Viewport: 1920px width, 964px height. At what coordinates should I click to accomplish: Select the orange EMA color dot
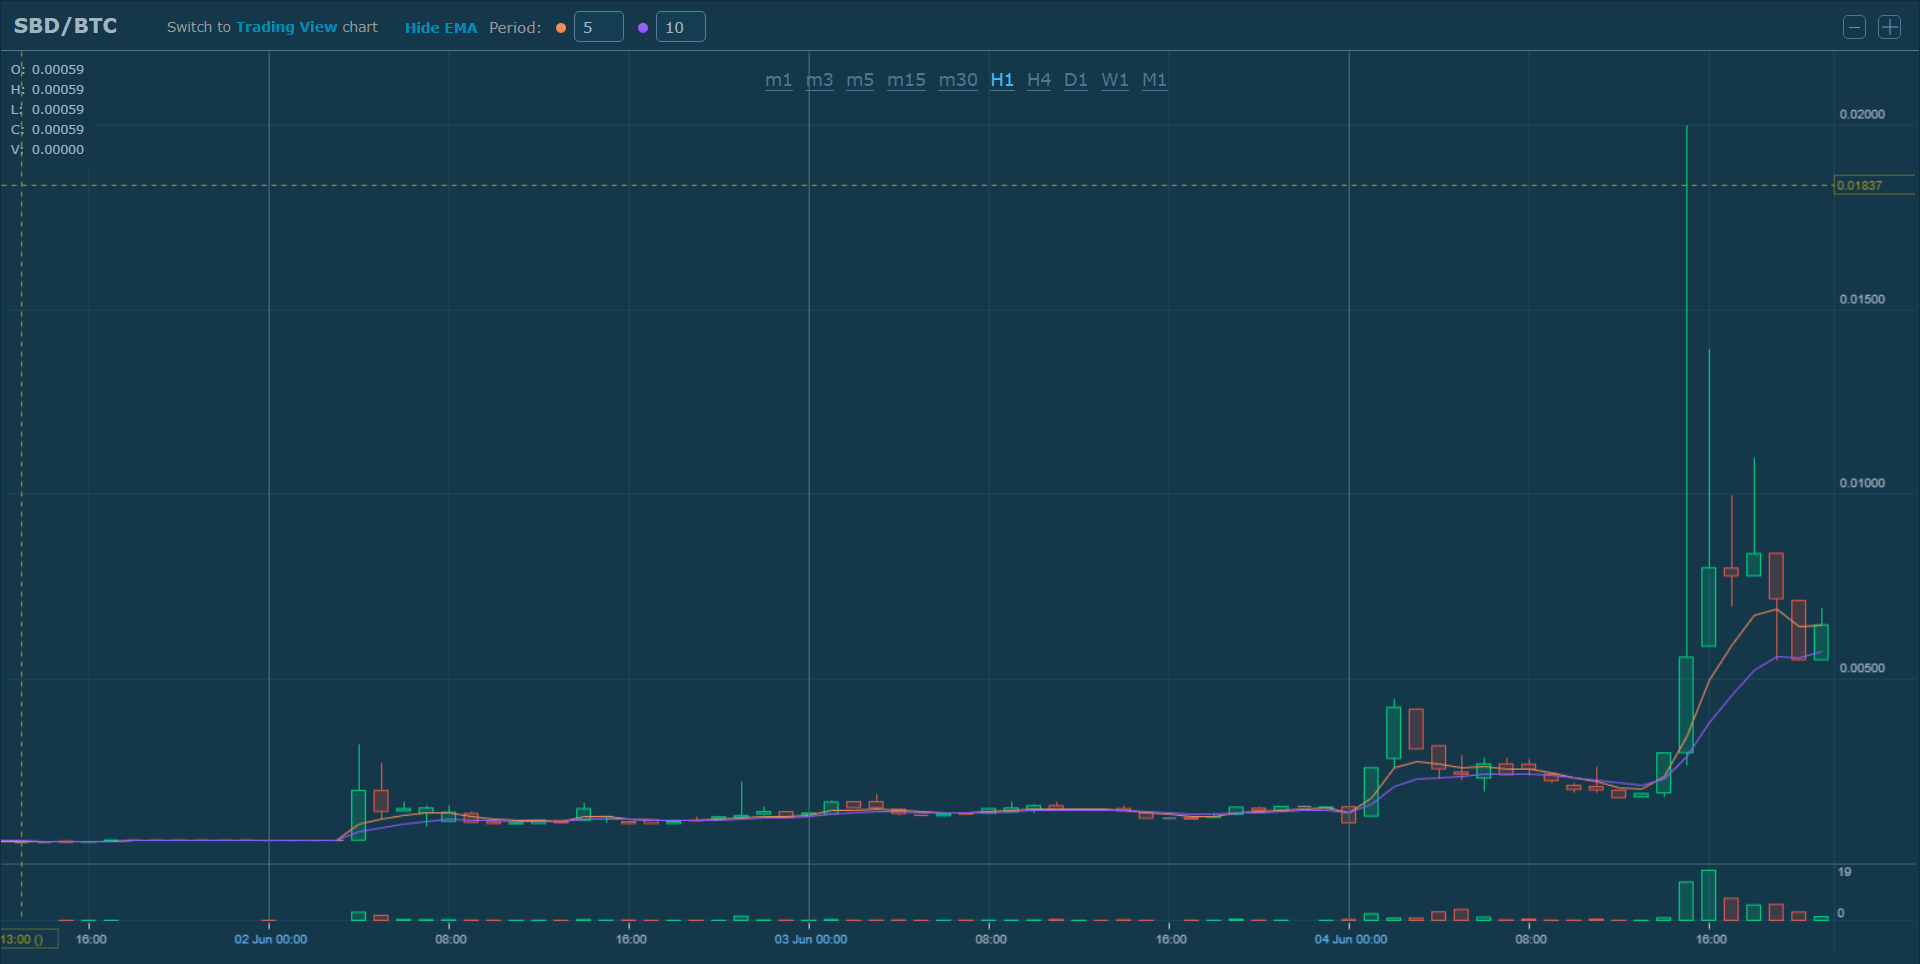561,28
